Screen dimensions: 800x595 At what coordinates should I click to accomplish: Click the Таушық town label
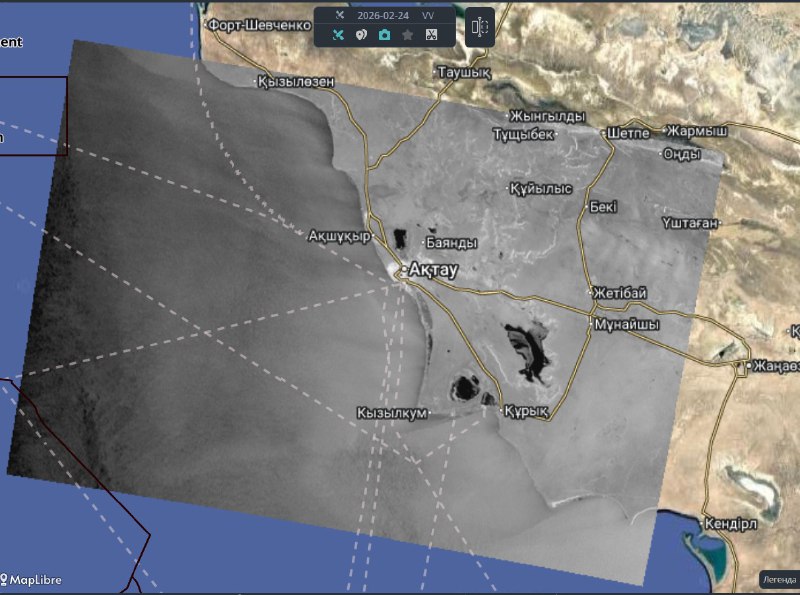(x=463, y=73)
